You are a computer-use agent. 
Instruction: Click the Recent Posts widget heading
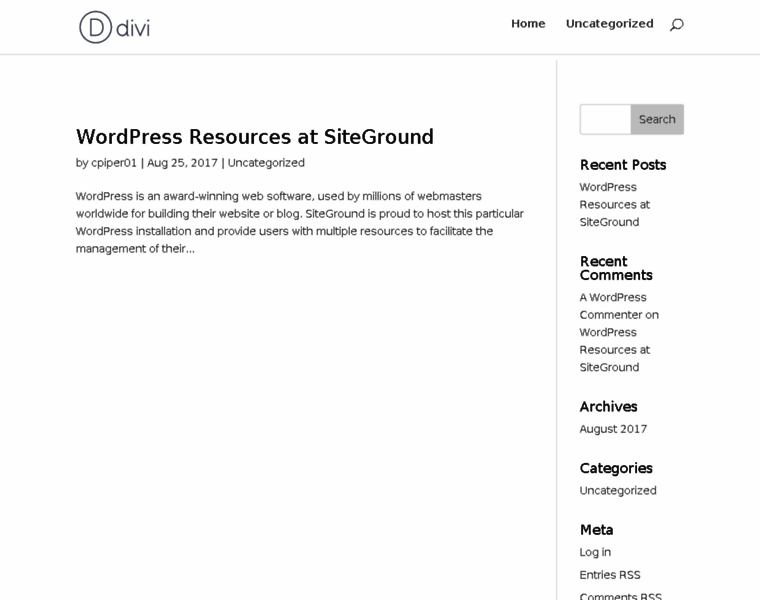pos(622,165)
